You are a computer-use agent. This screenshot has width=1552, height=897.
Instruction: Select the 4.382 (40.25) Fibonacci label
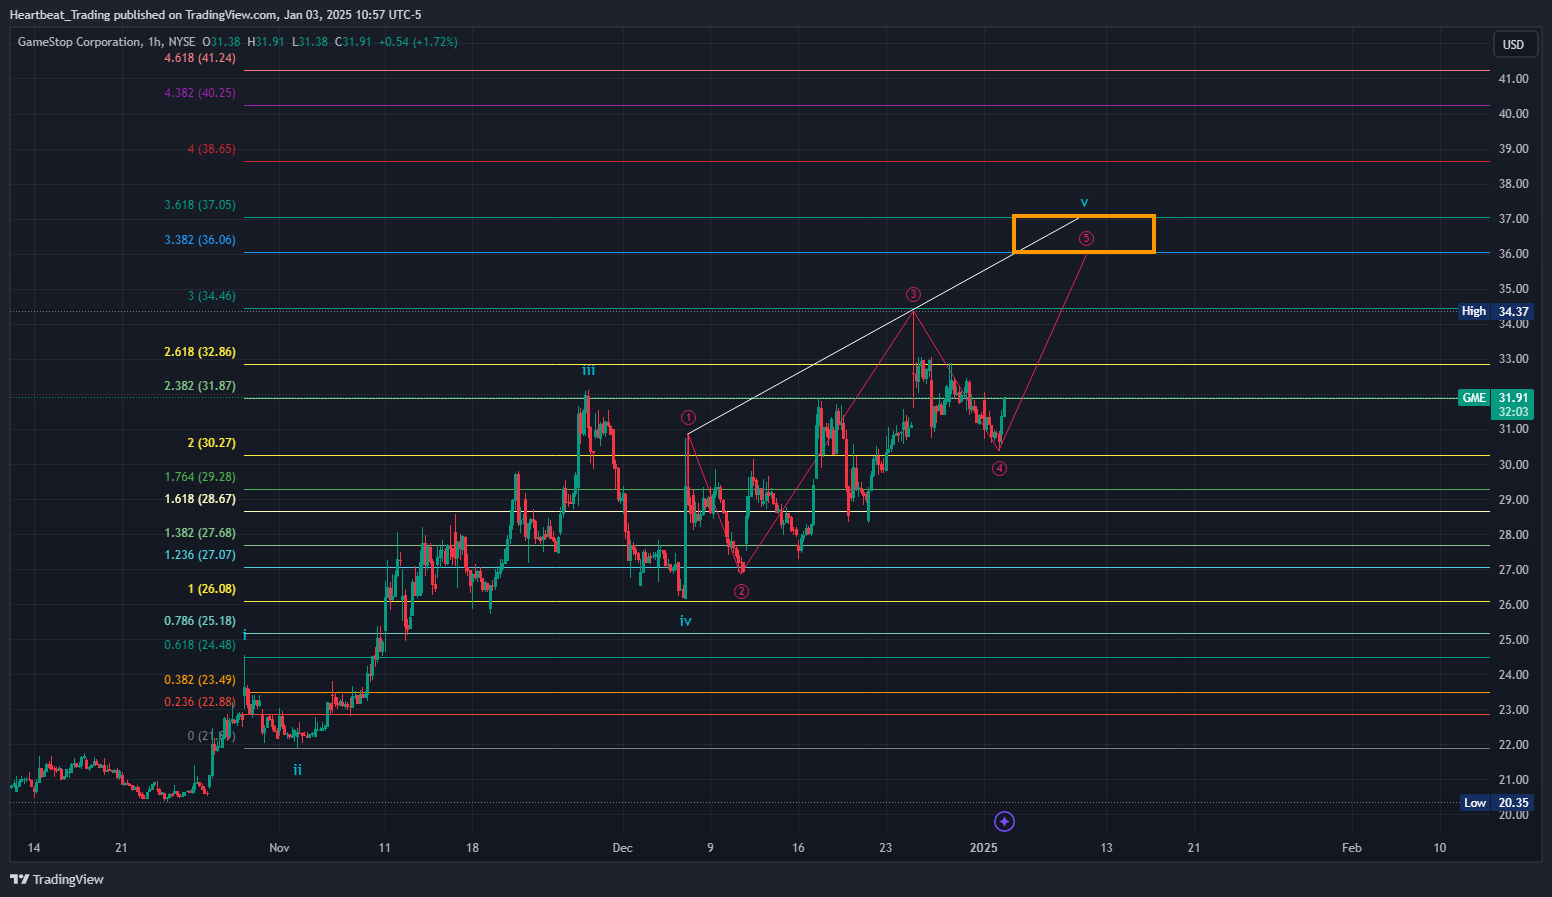200,93
